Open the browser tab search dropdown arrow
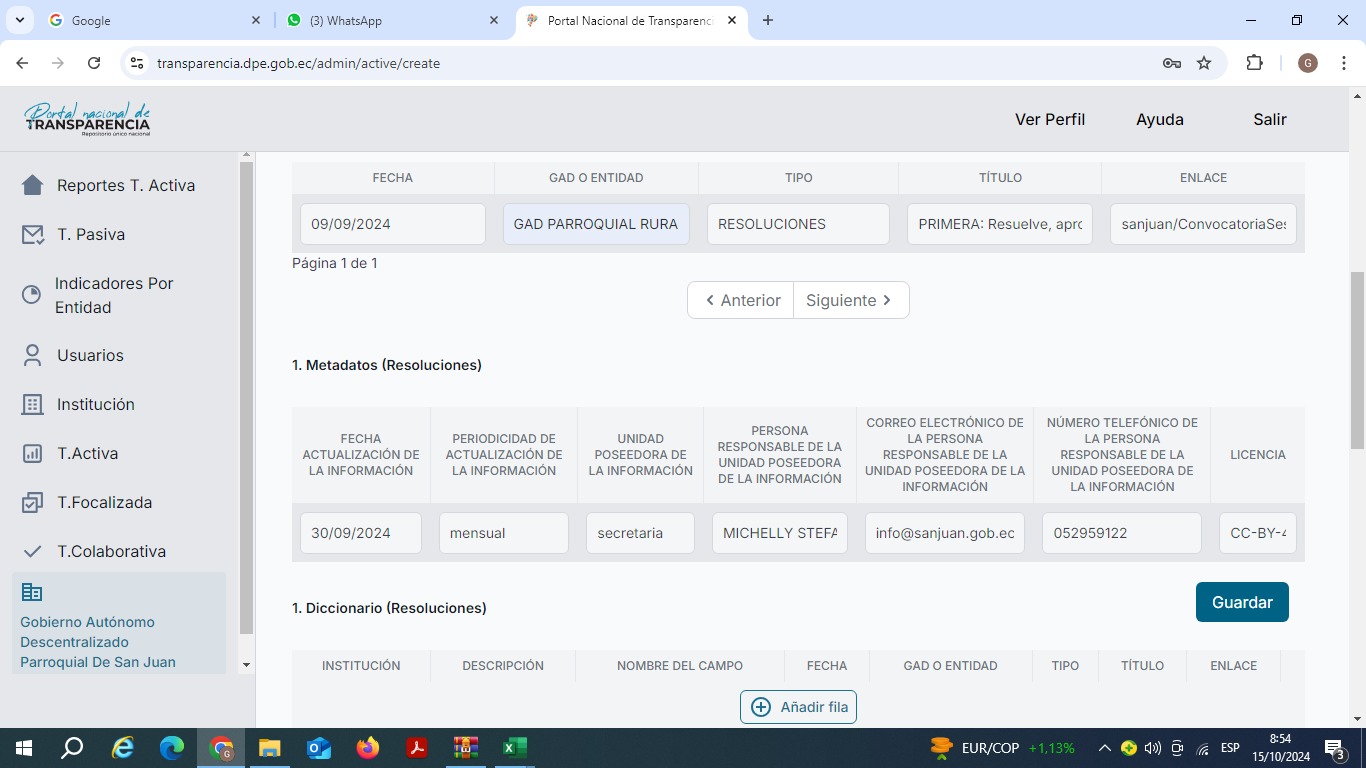 [x=19, y=20]
